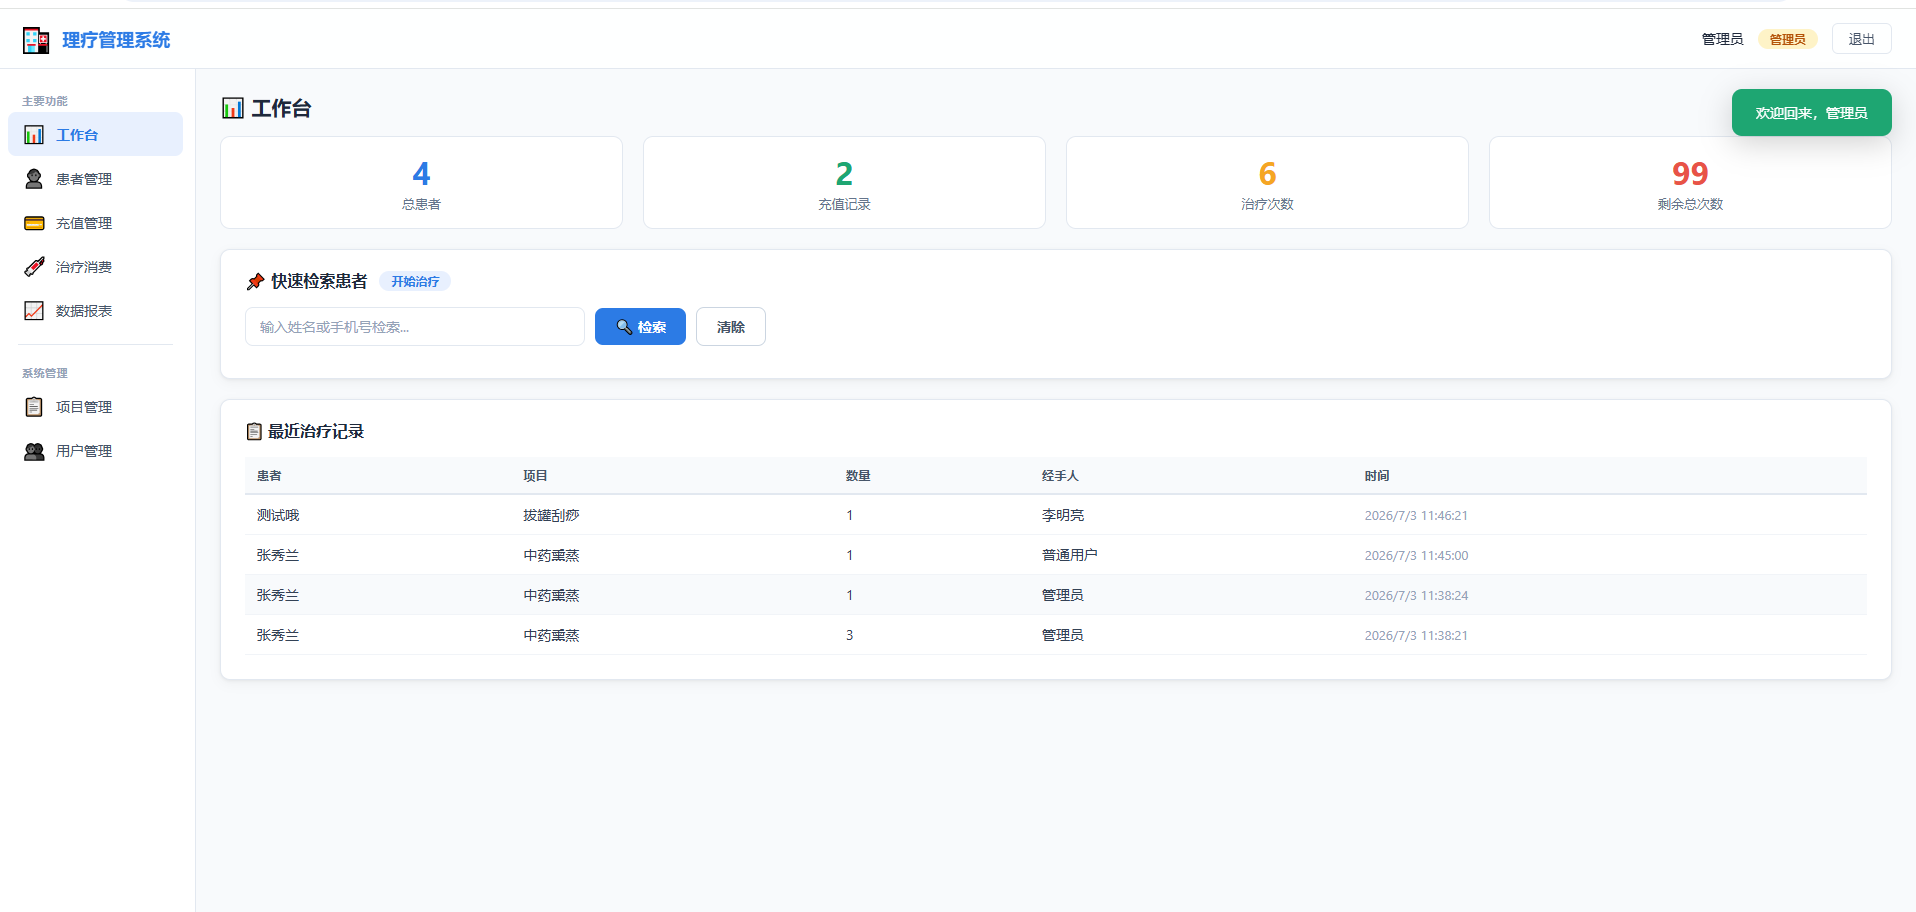Open 患者管理 via its person icon
The image size is (1916, 912).
pos(34,179)
